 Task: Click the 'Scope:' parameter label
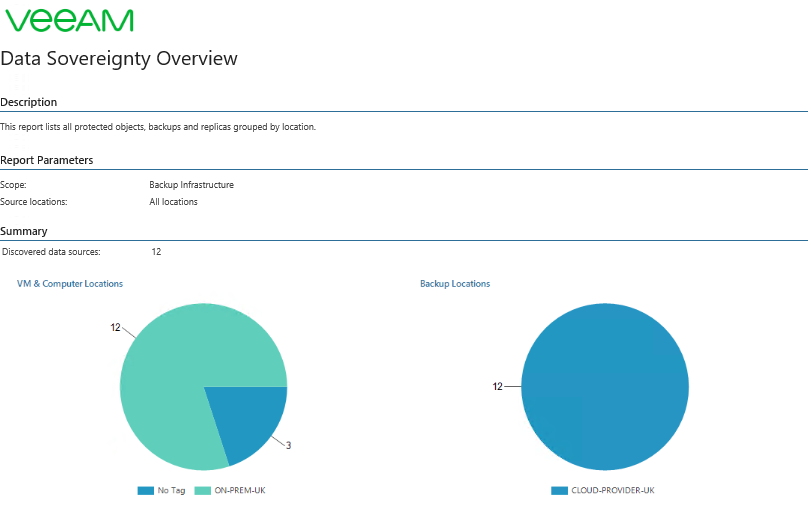click(x=13, y=185)
